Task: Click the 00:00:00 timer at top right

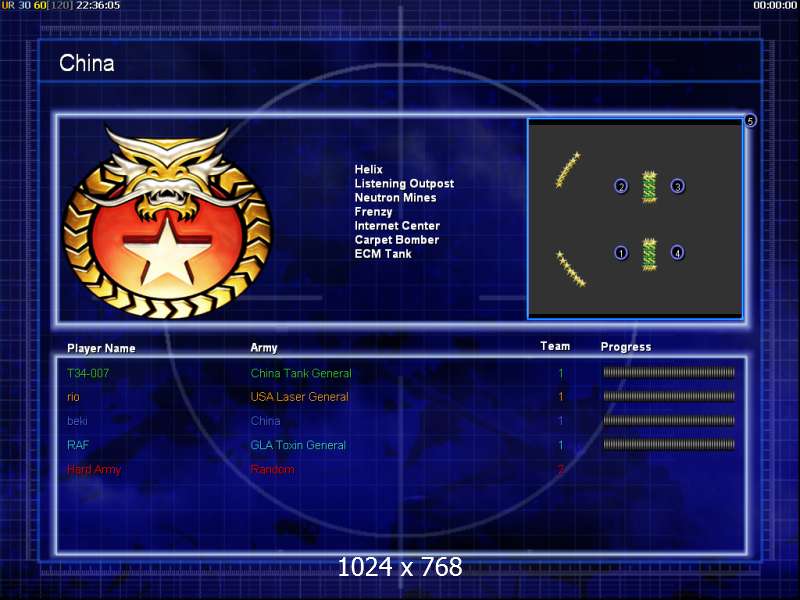Action: pos(775,6)
